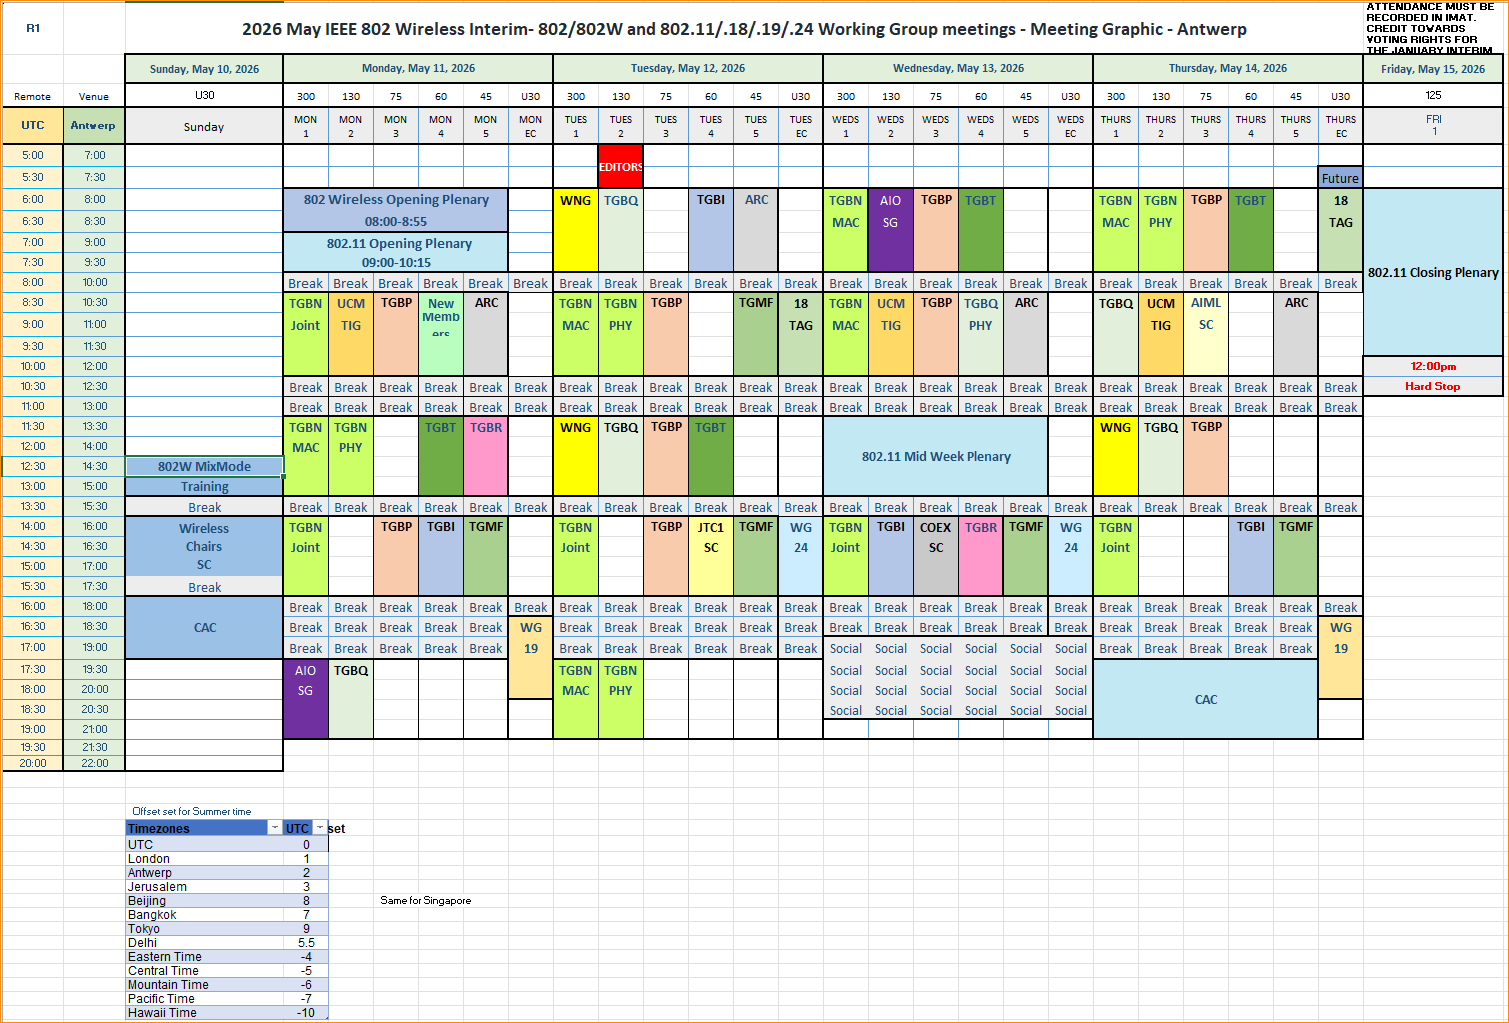Select the red EDITORS session cell

tap(620, 167)
